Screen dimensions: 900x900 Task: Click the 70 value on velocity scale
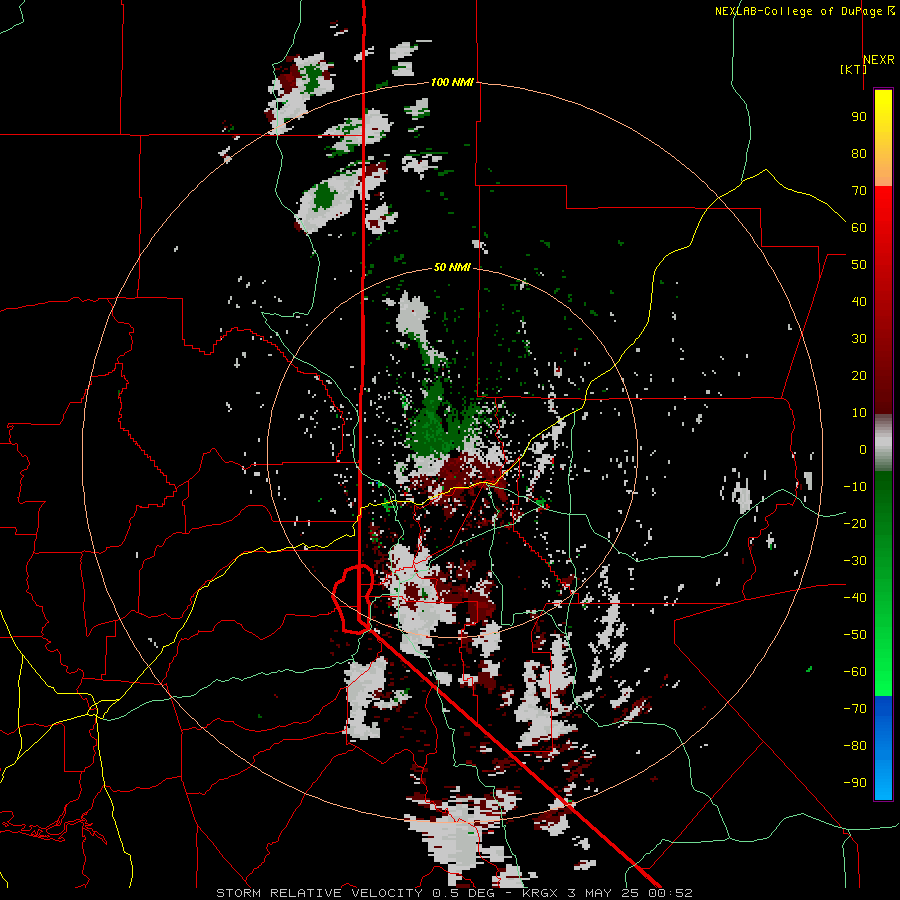coord(859,191)
